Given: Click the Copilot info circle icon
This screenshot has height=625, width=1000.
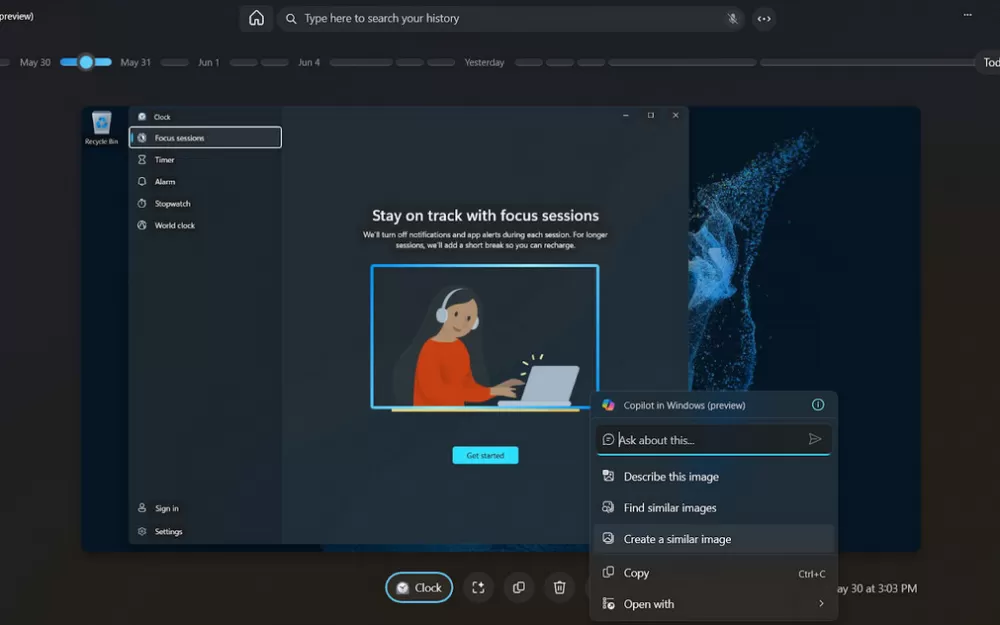Looking at the screenshot, I should 818,405.
